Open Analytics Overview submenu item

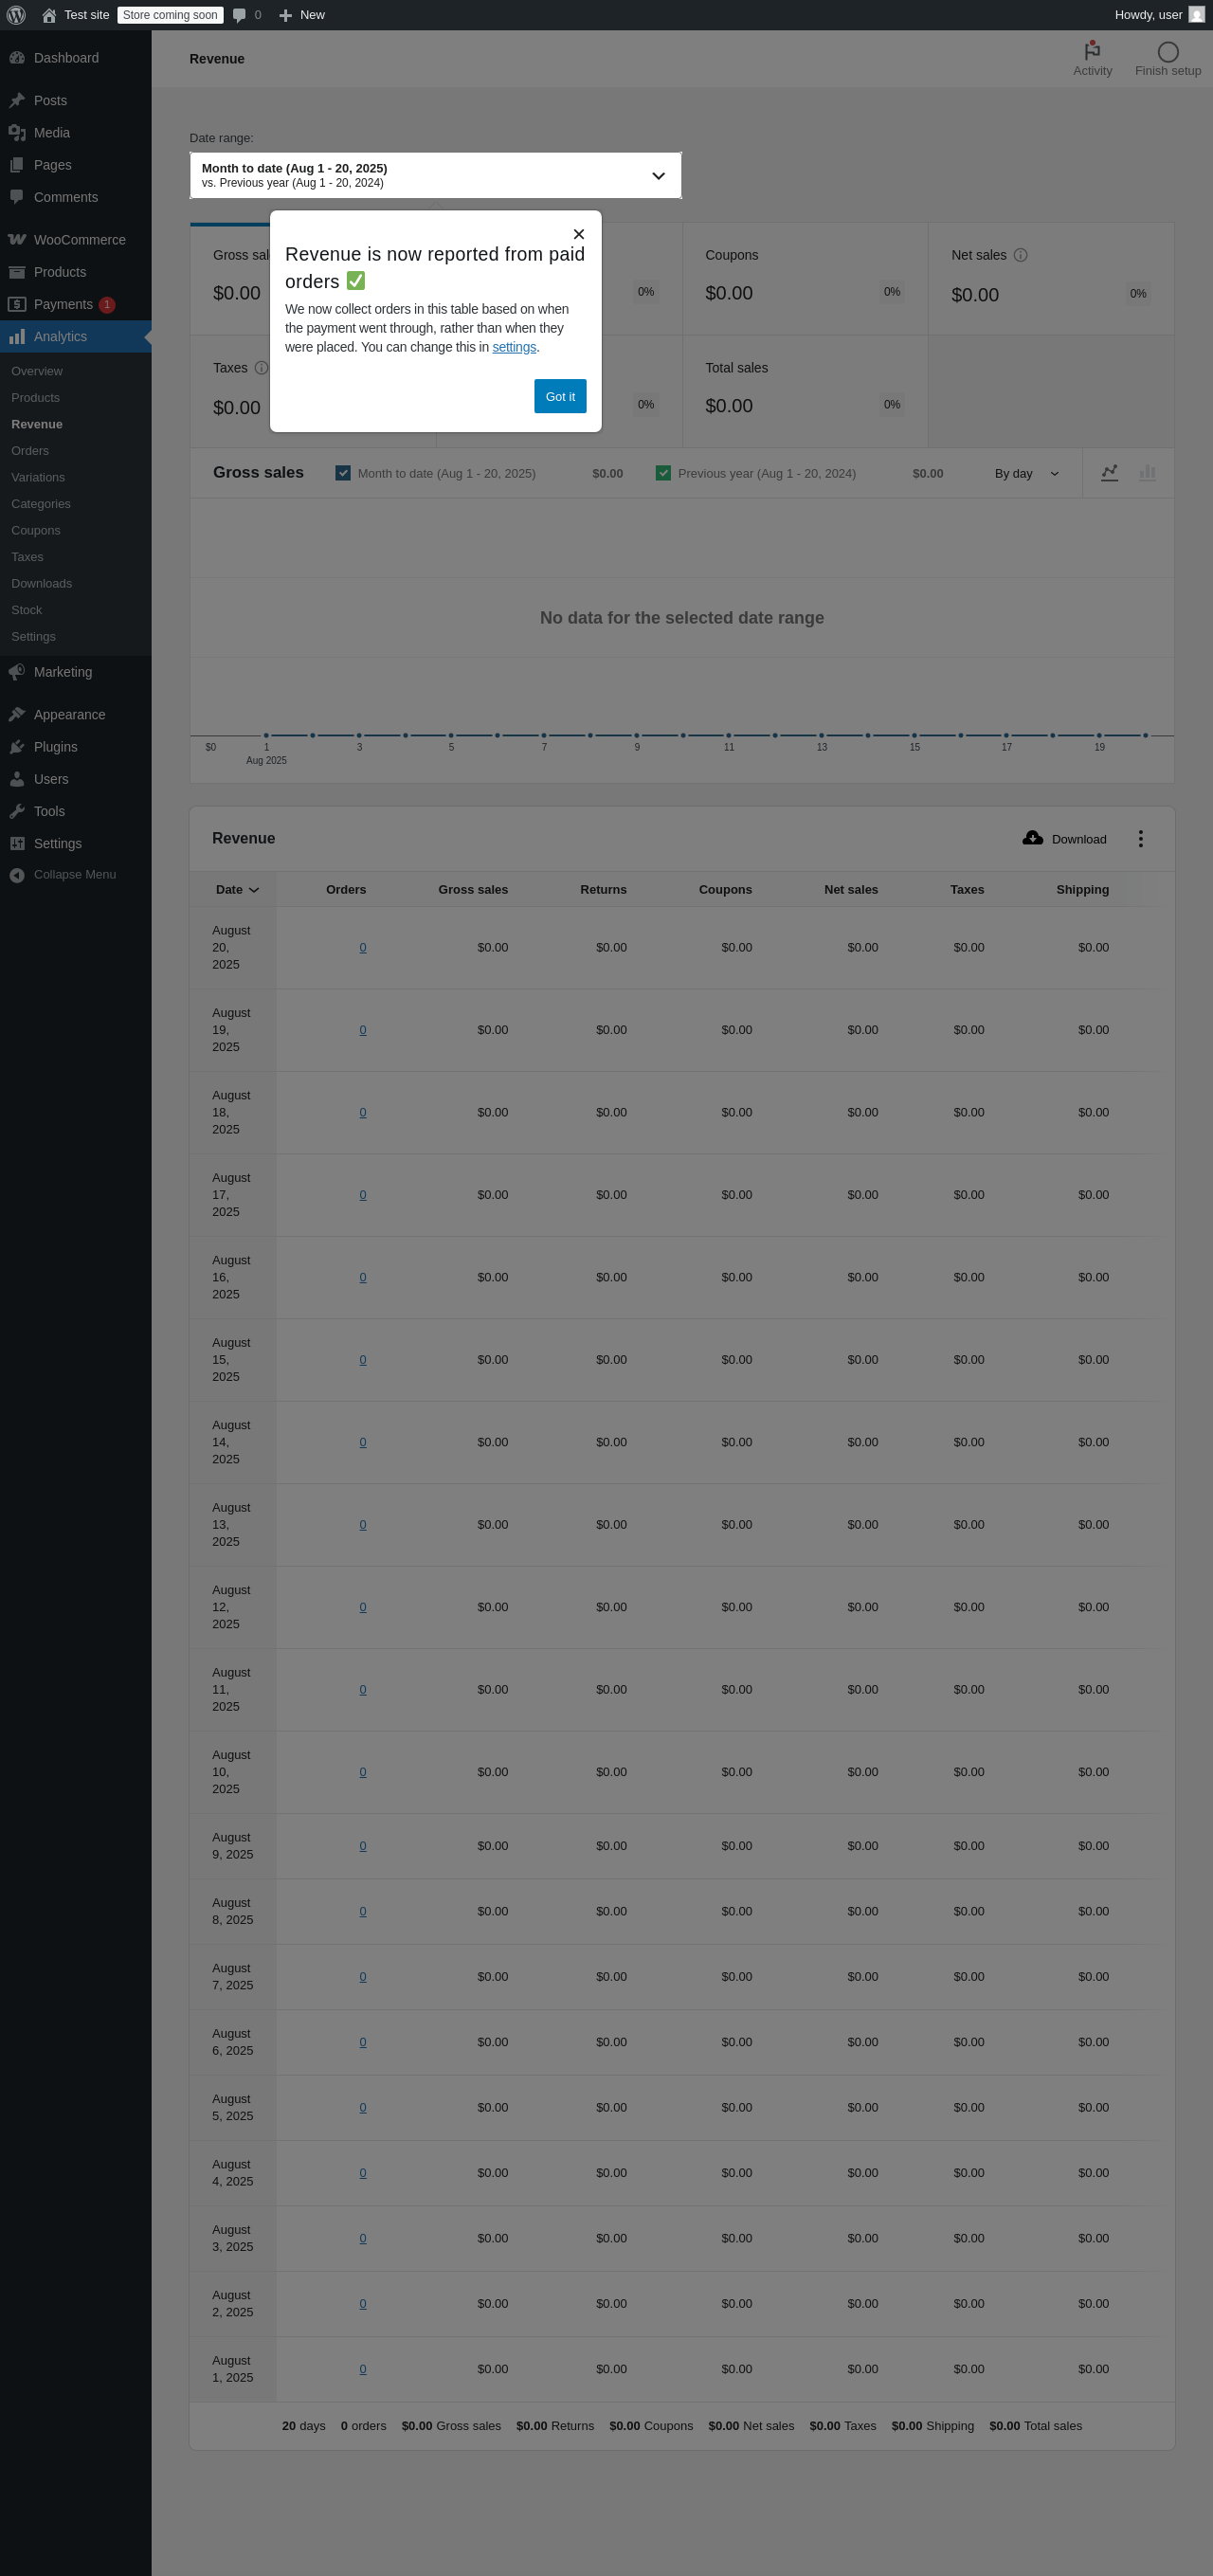click(37, 371)
